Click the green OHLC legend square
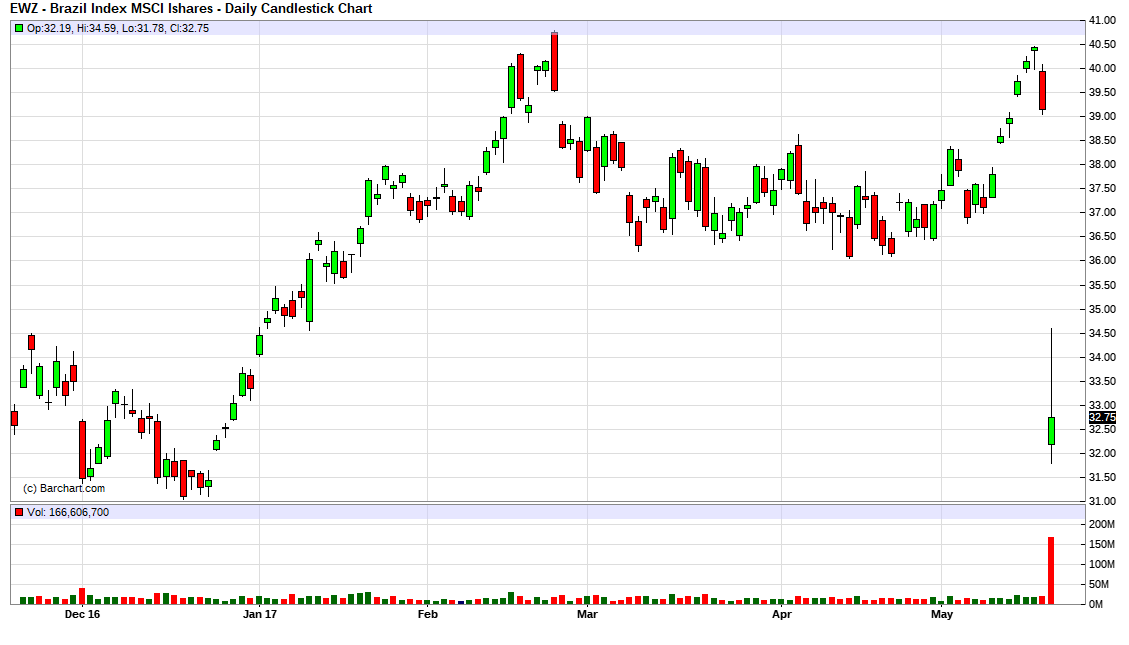Viewport: 1129px width, 645px height. coord(19,28)
